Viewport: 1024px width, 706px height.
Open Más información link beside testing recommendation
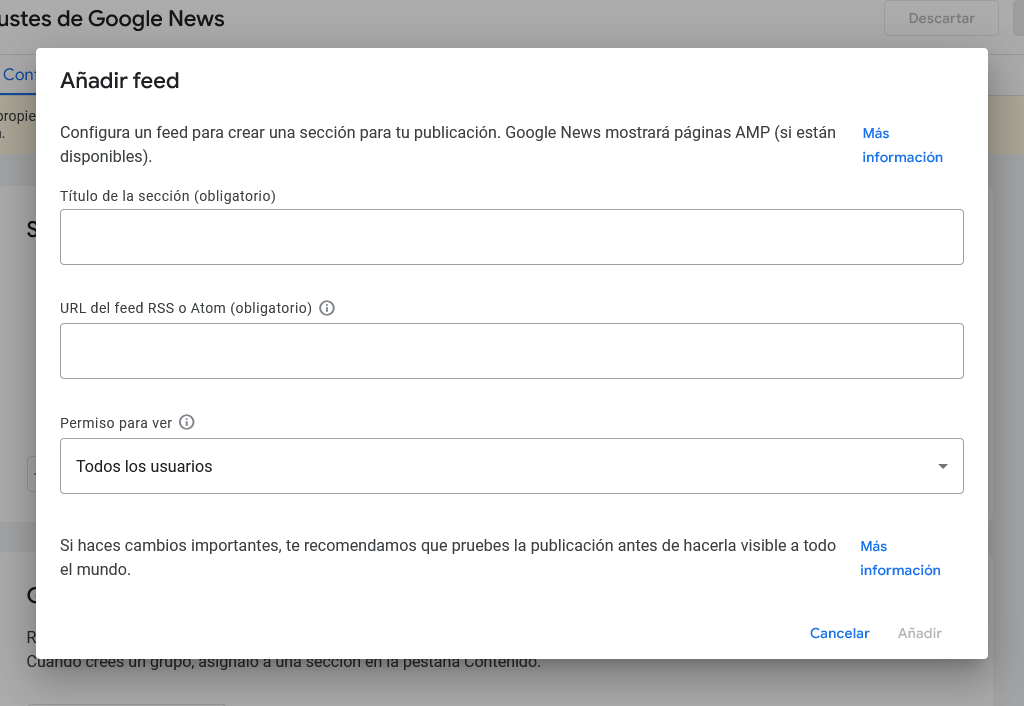click(x=900, y=558)
